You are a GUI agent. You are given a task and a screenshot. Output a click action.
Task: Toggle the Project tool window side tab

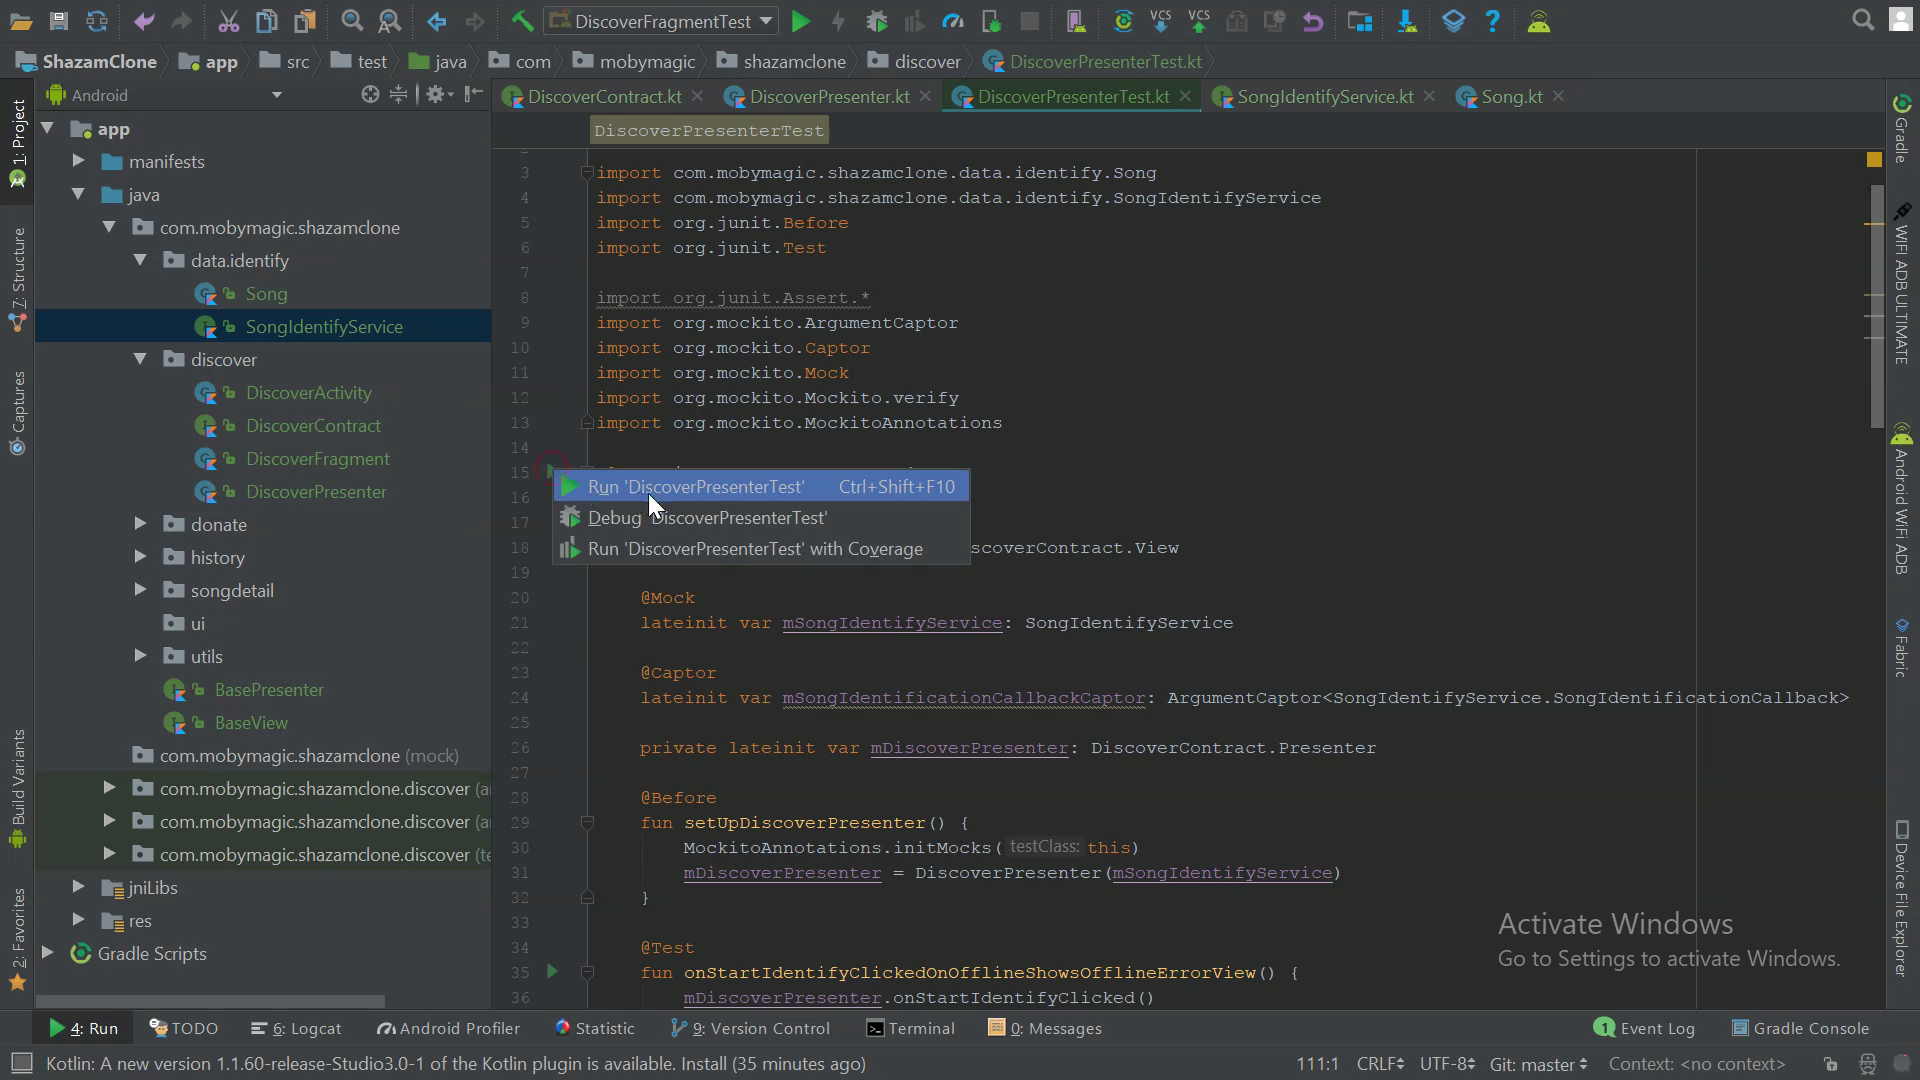point(17,142)
